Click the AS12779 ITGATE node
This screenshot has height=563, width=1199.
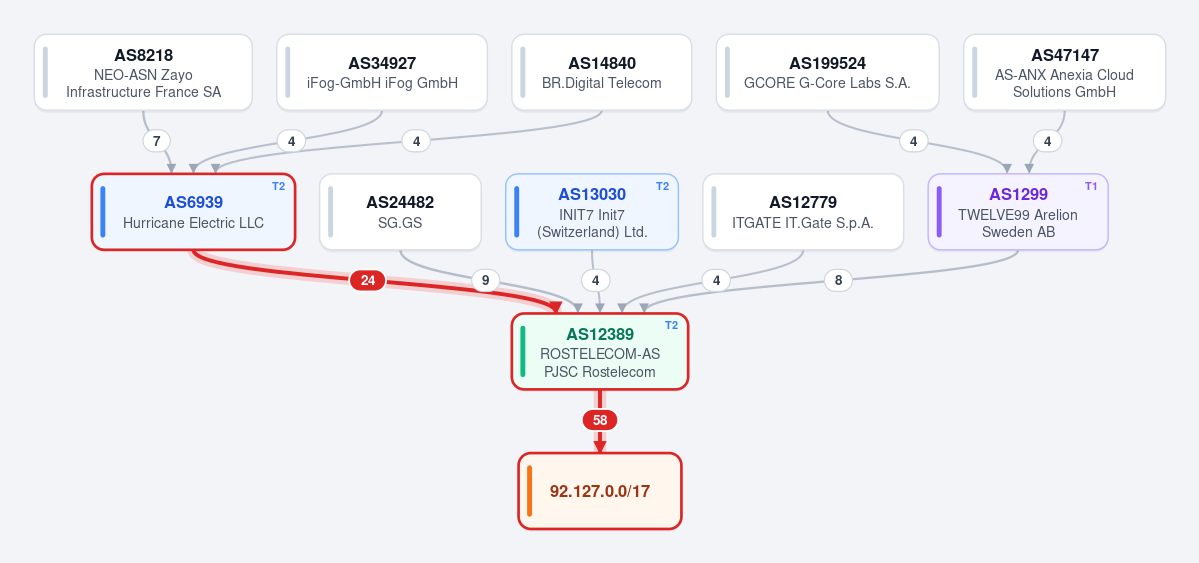click(803, 212)
